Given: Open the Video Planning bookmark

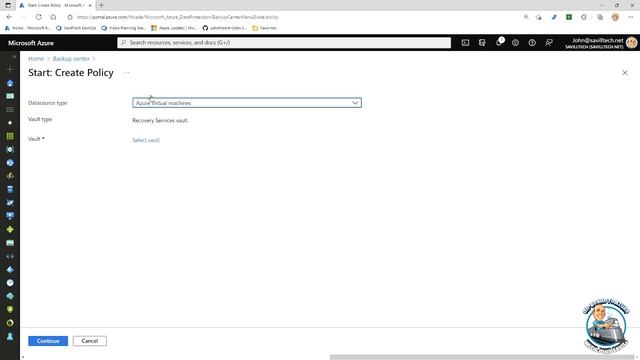Looking at the screenshot, I should (123, 28).
